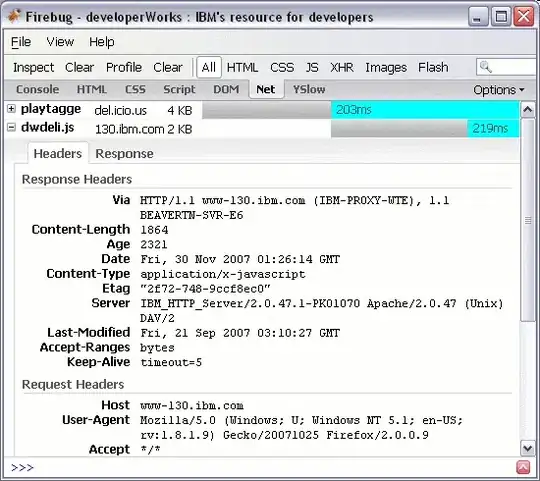Click the Date header value
This screenshot has height=481, width=540.
pyautogui.click(x=240, y=259)
